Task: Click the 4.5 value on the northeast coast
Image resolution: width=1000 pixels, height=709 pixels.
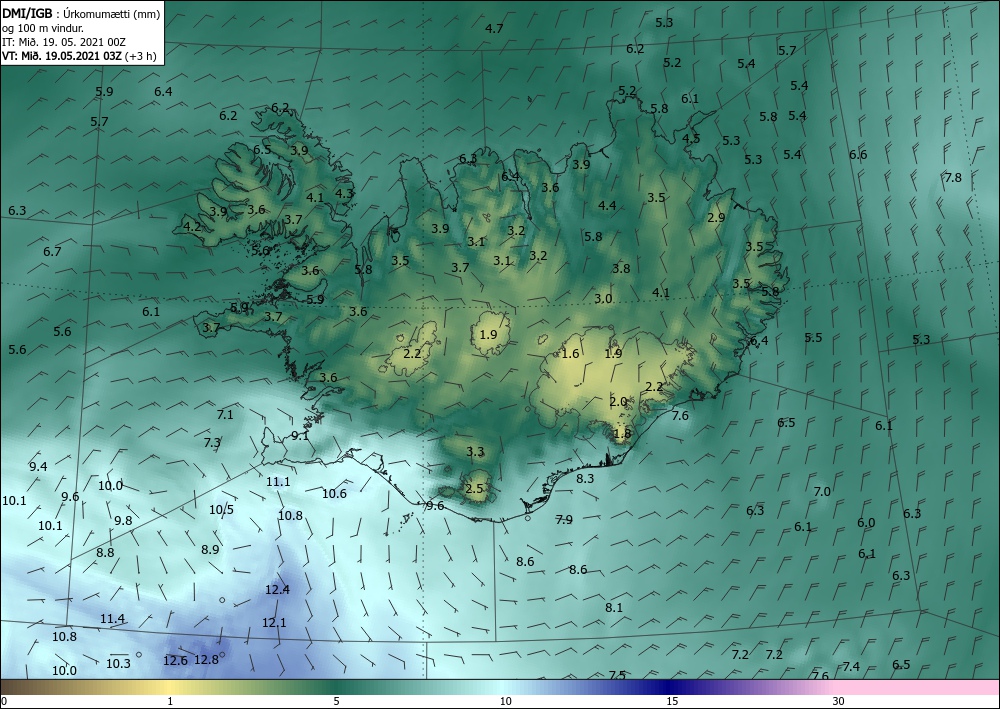Action: (x=691, y=138)
